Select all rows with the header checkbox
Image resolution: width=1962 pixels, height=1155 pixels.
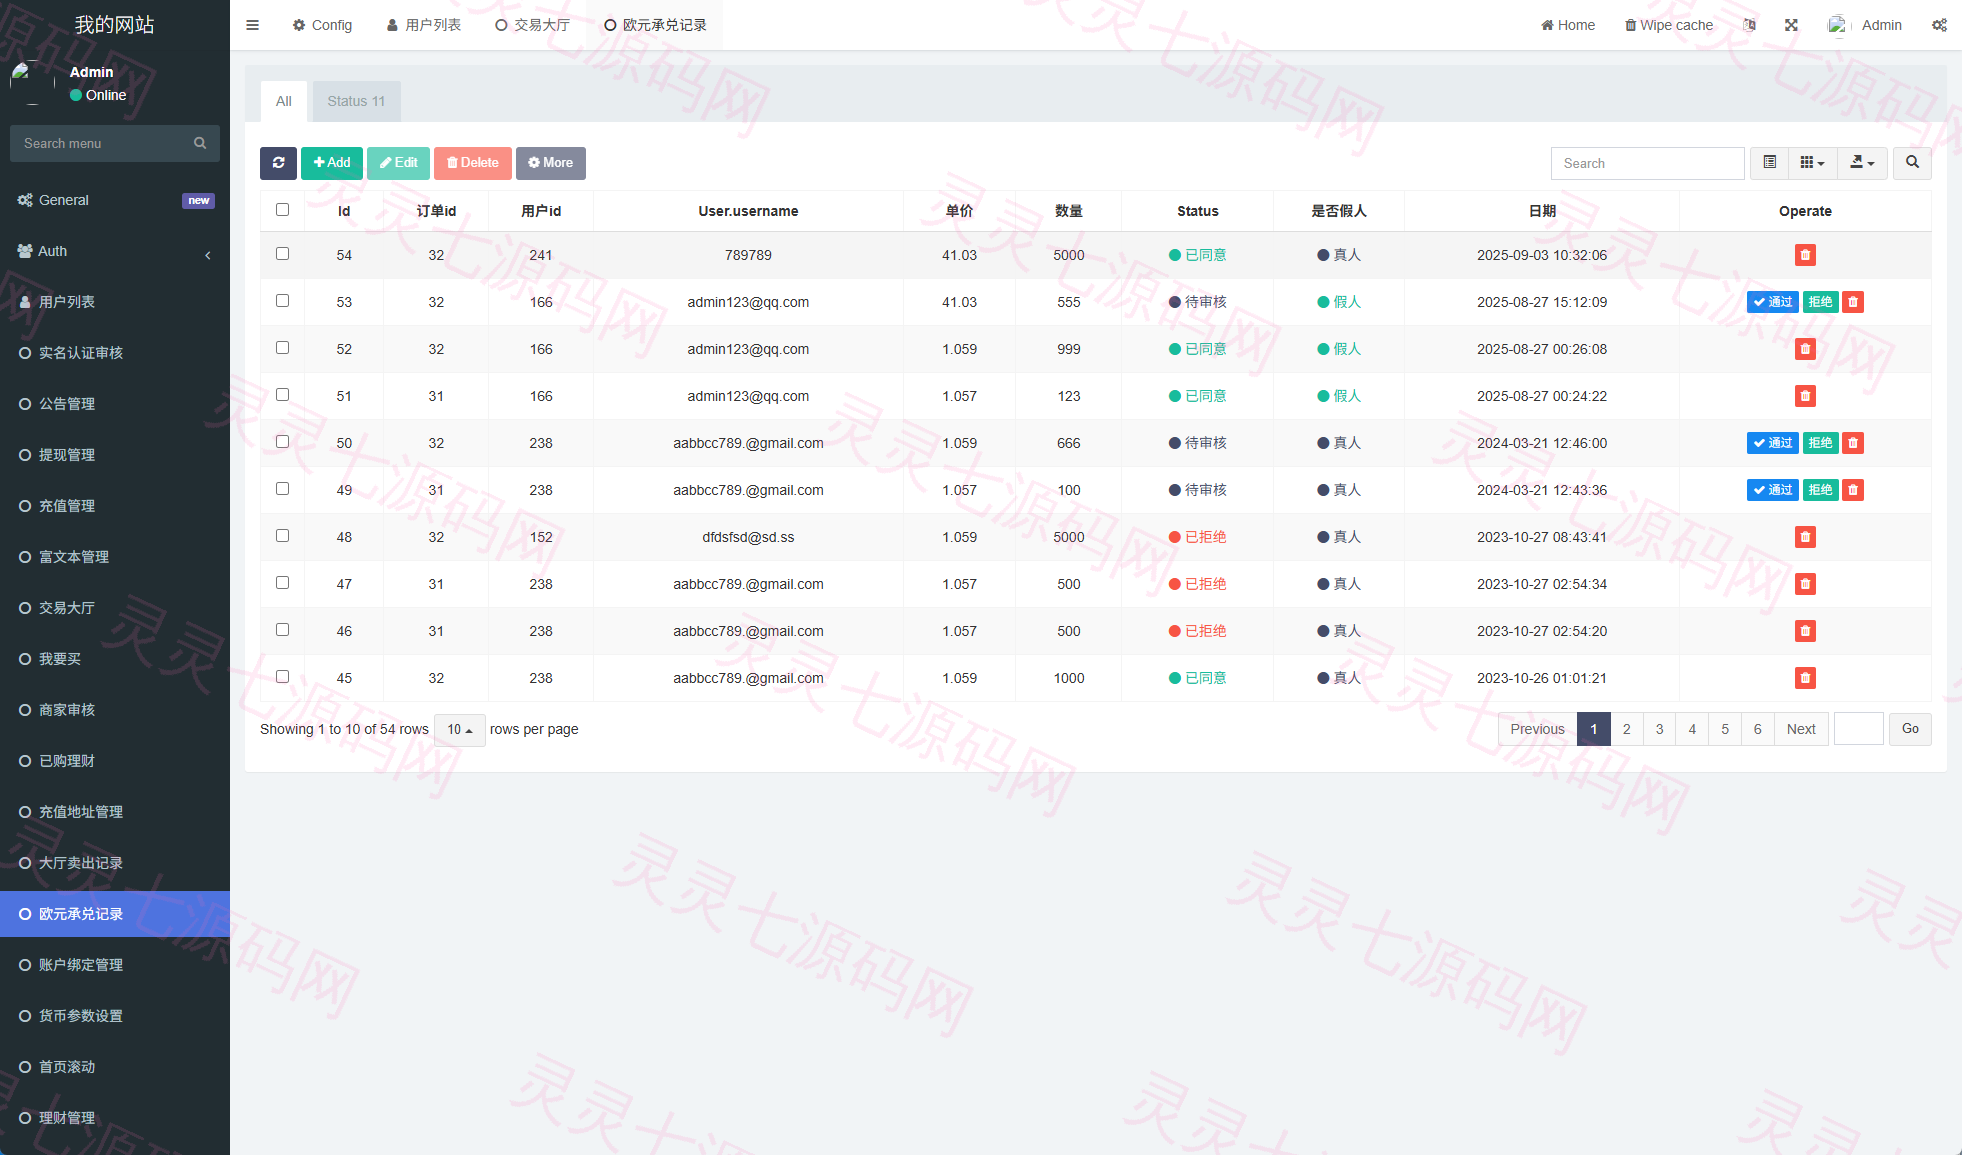[x=282, y=210]
